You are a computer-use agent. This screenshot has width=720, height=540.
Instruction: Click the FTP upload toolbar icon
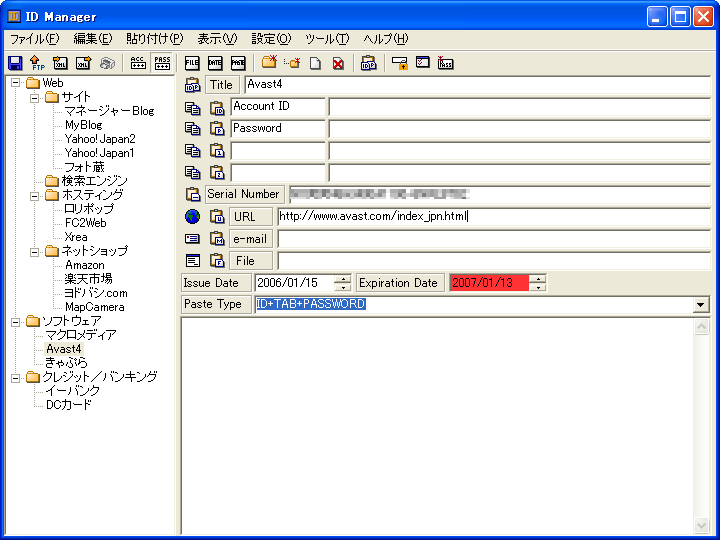[37, 63]
